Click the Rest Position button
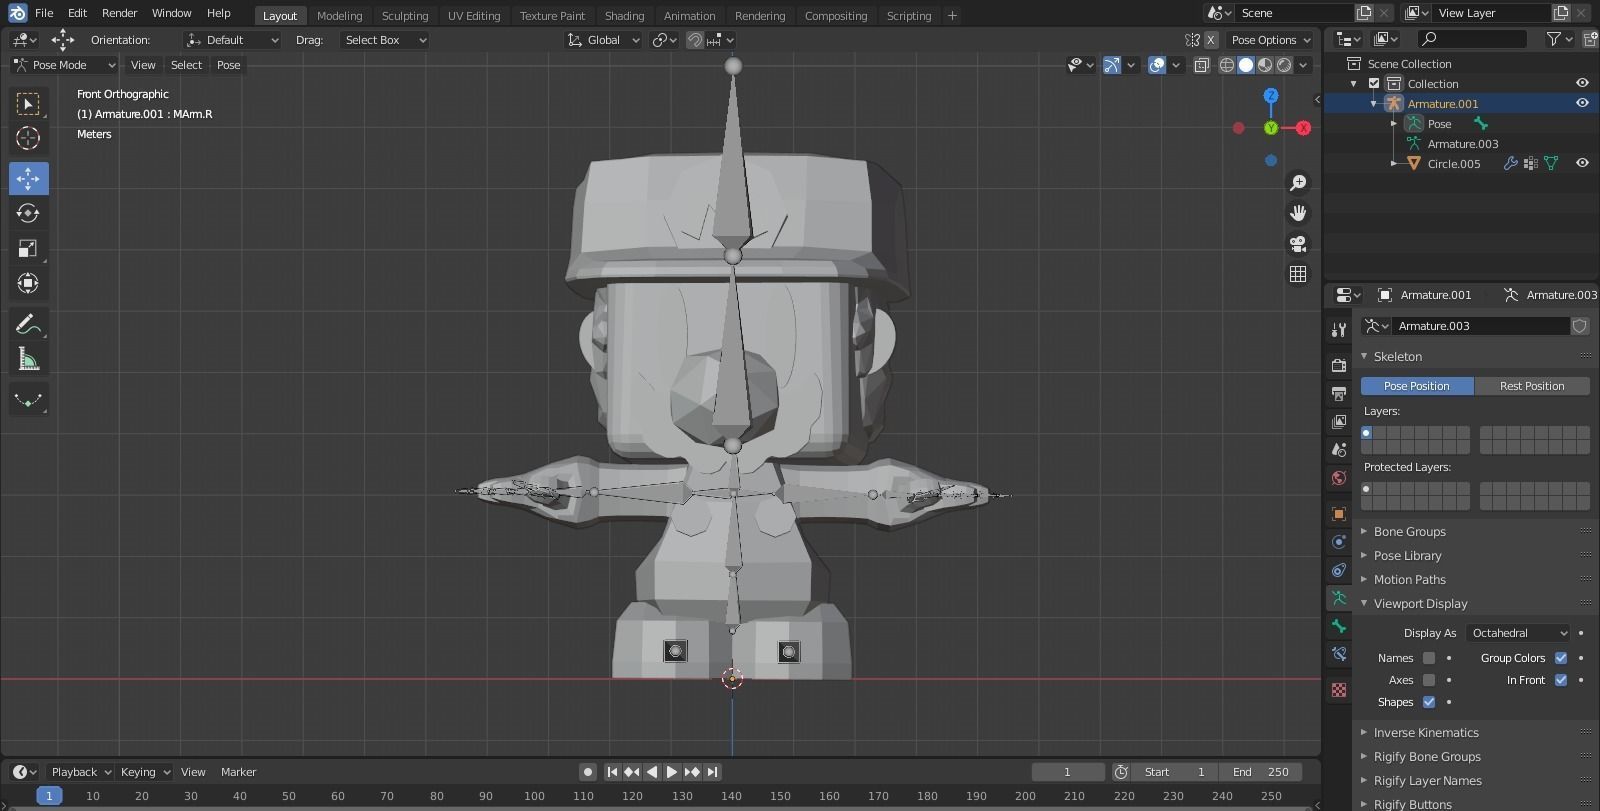 coord(1532,386)
